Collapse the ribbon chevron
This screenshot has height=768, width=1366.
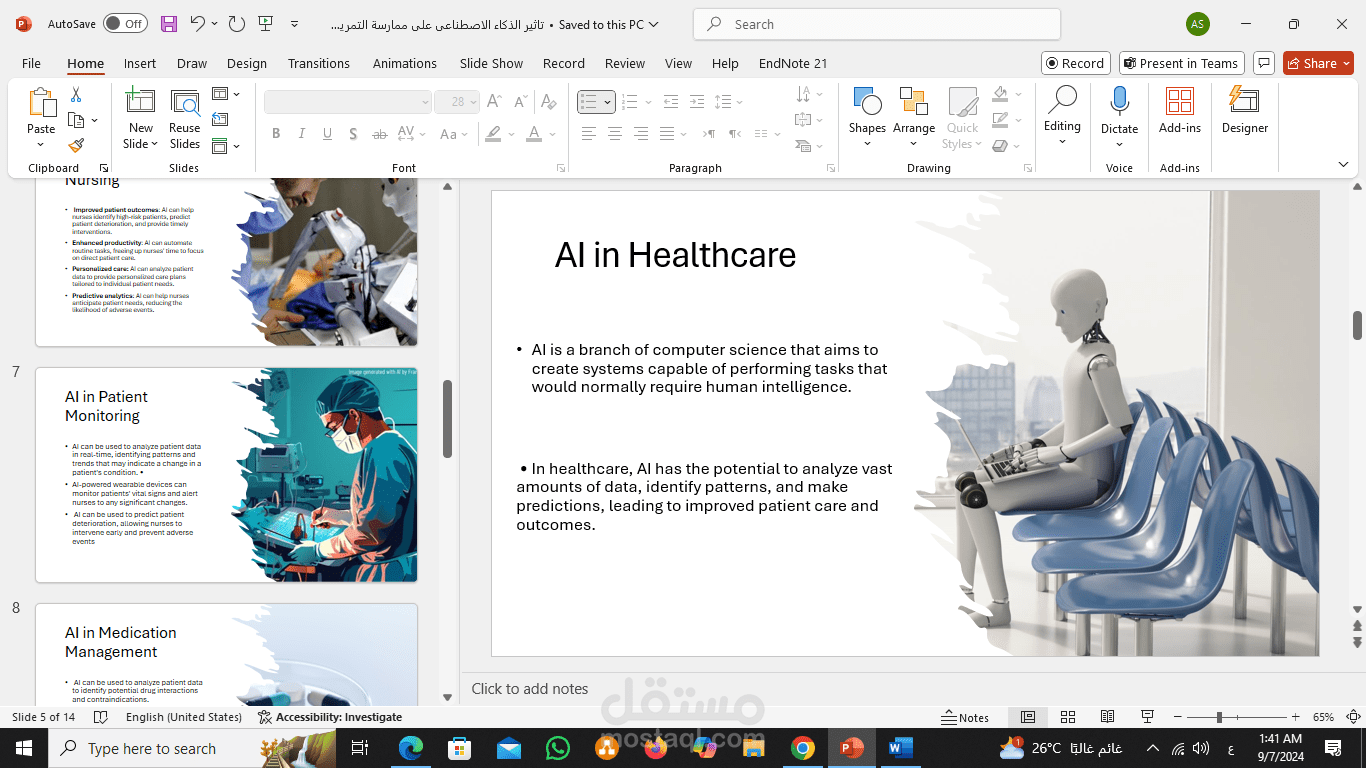(1344, 165)
